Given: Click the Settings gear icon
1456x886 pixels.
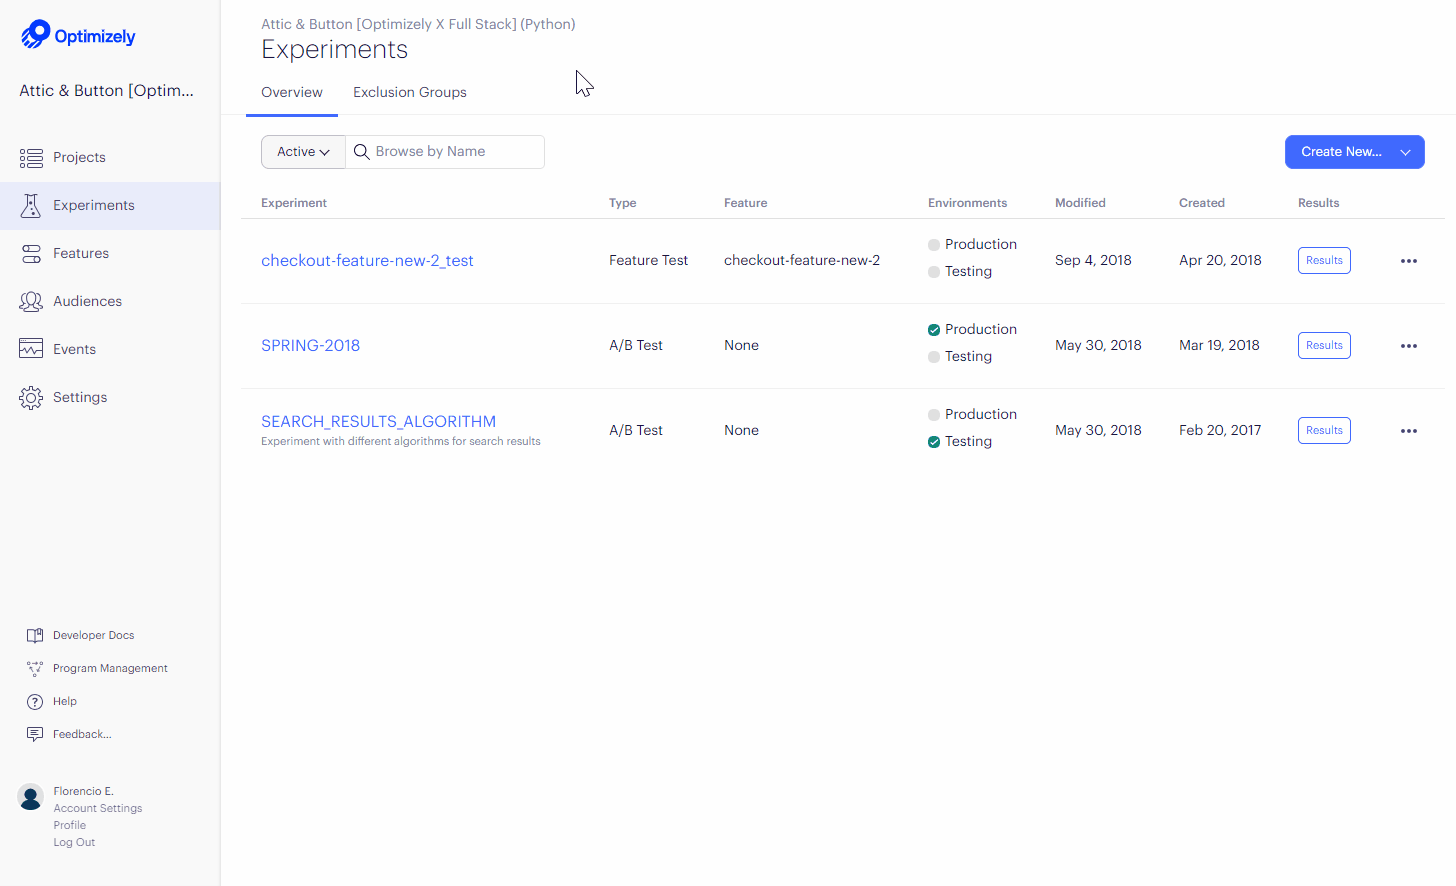Looking at the screenshot, I should click(30, 397).
